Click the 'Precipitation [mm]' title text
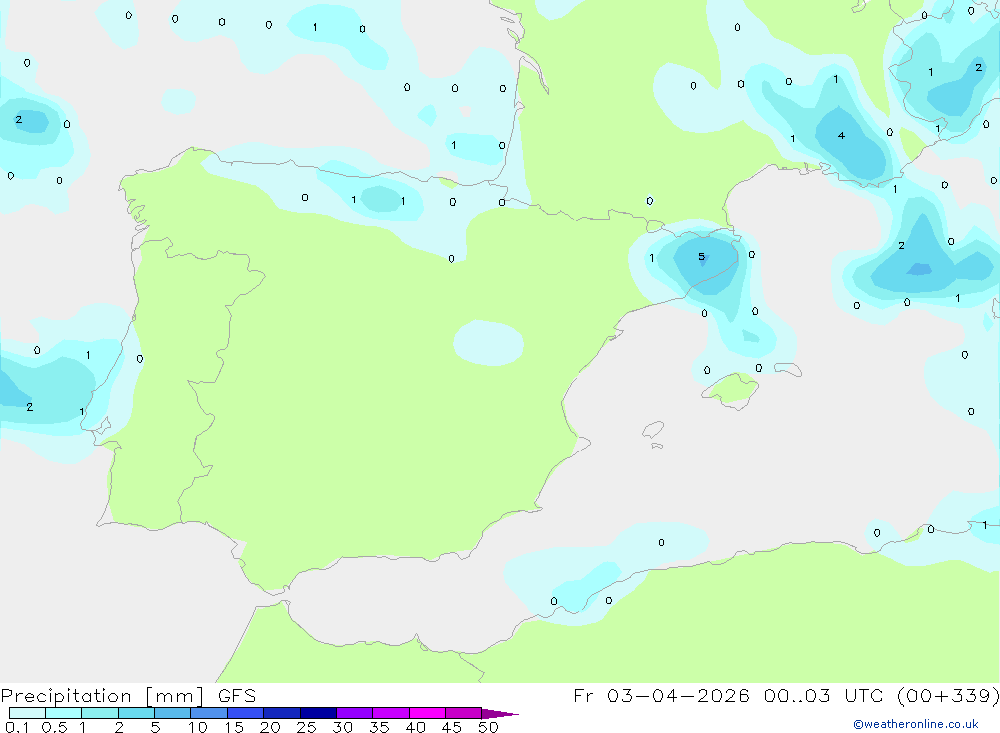 click(103, 695)
